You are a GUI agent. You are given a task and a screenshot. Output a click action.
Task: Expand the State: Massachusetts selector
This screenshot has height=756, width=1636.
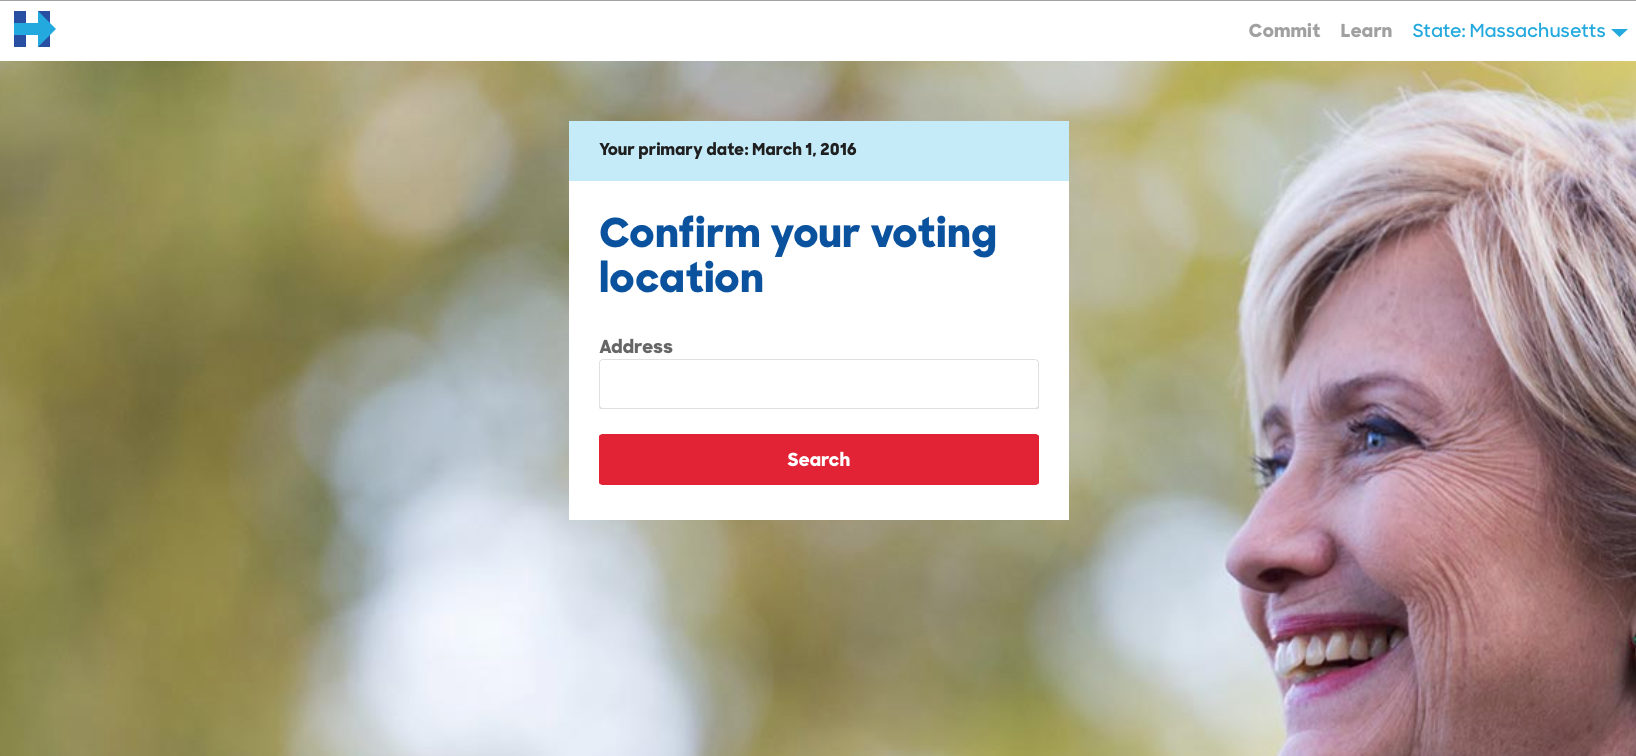point(1519,31)
